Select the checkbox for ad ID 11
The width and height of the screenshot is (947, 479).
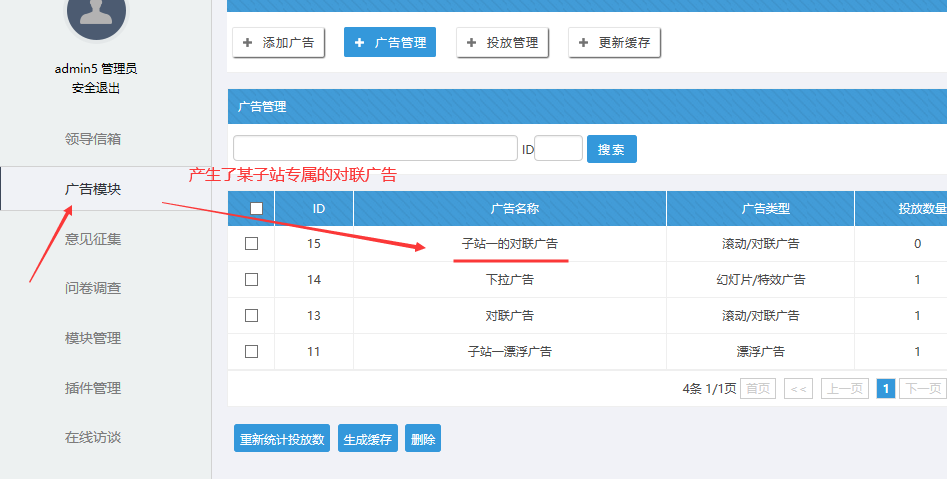pyautogui.click(x=251, y=351)
